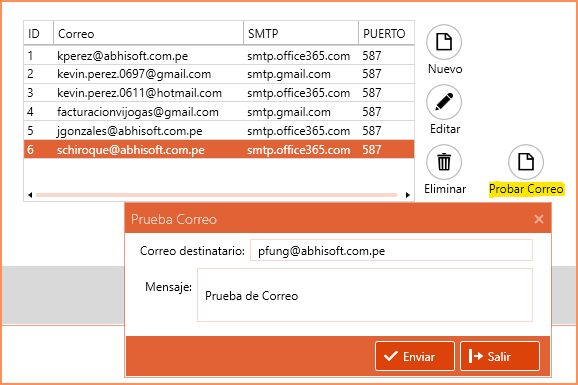Click the Nuevo label
The image size is (578, 385).
[x=445, y=69]
